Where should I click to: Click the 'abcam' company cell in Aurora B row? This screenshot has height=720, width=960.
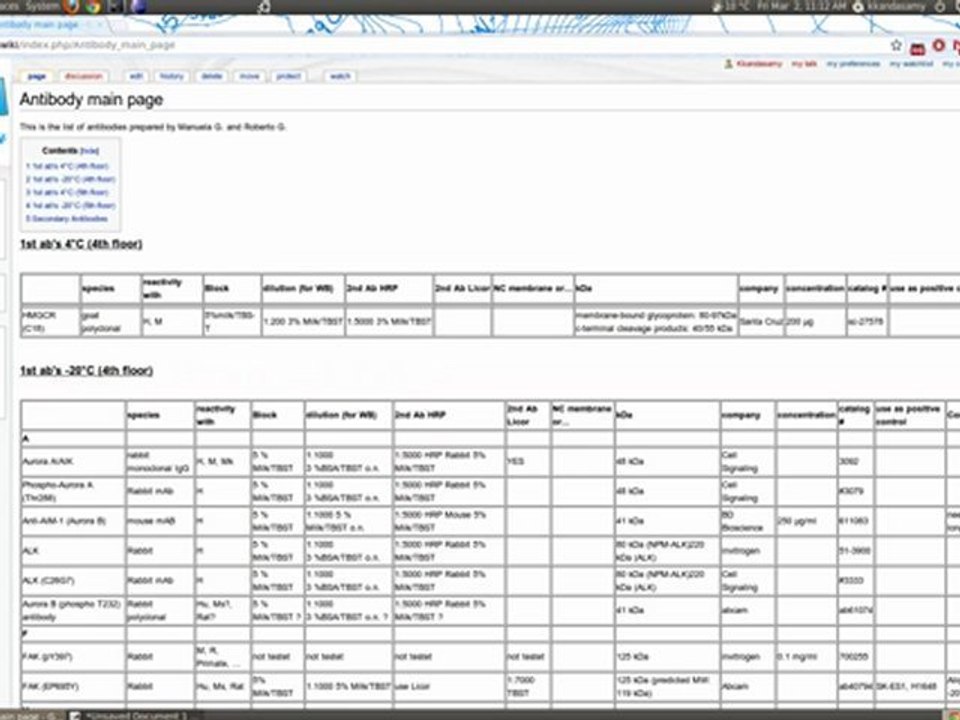click(x=748, y=610)
